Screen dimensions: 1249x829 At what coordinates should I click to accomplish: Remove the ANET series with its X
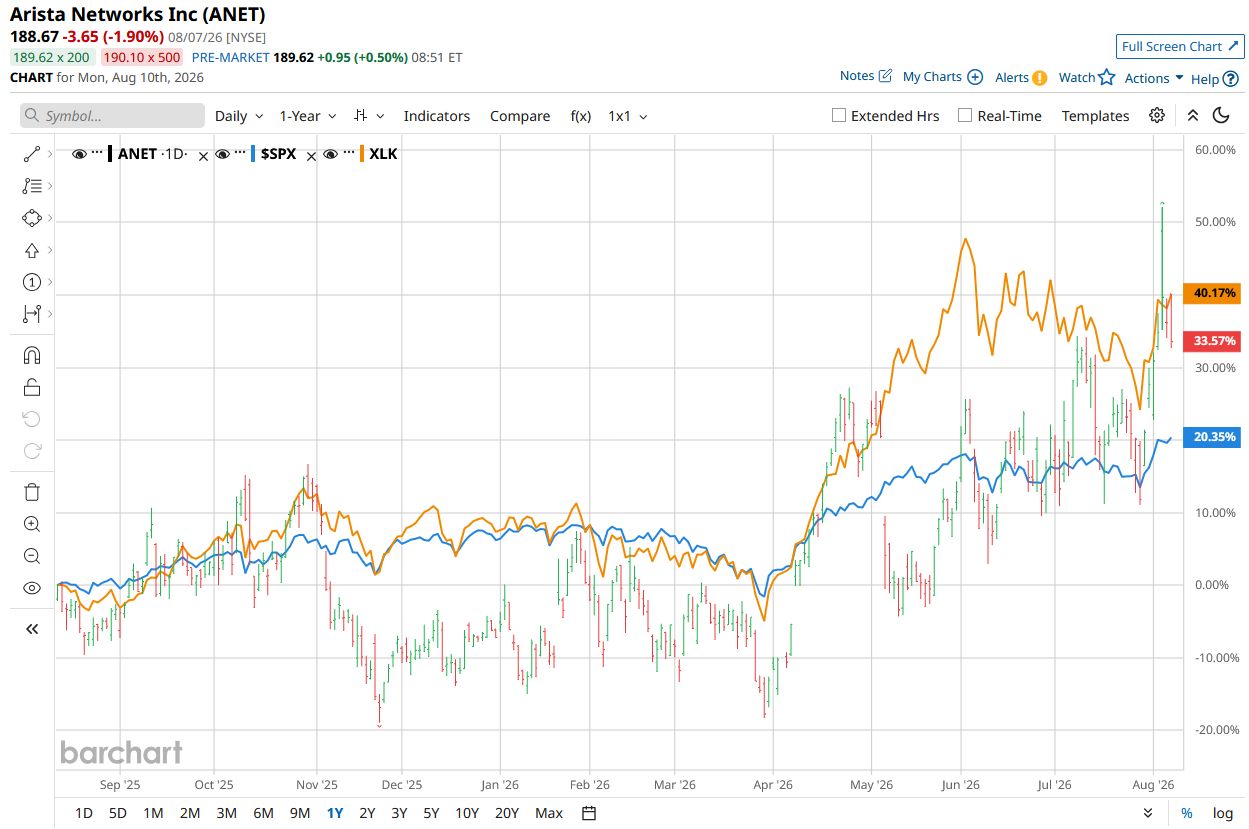click(x=202, y=155)
